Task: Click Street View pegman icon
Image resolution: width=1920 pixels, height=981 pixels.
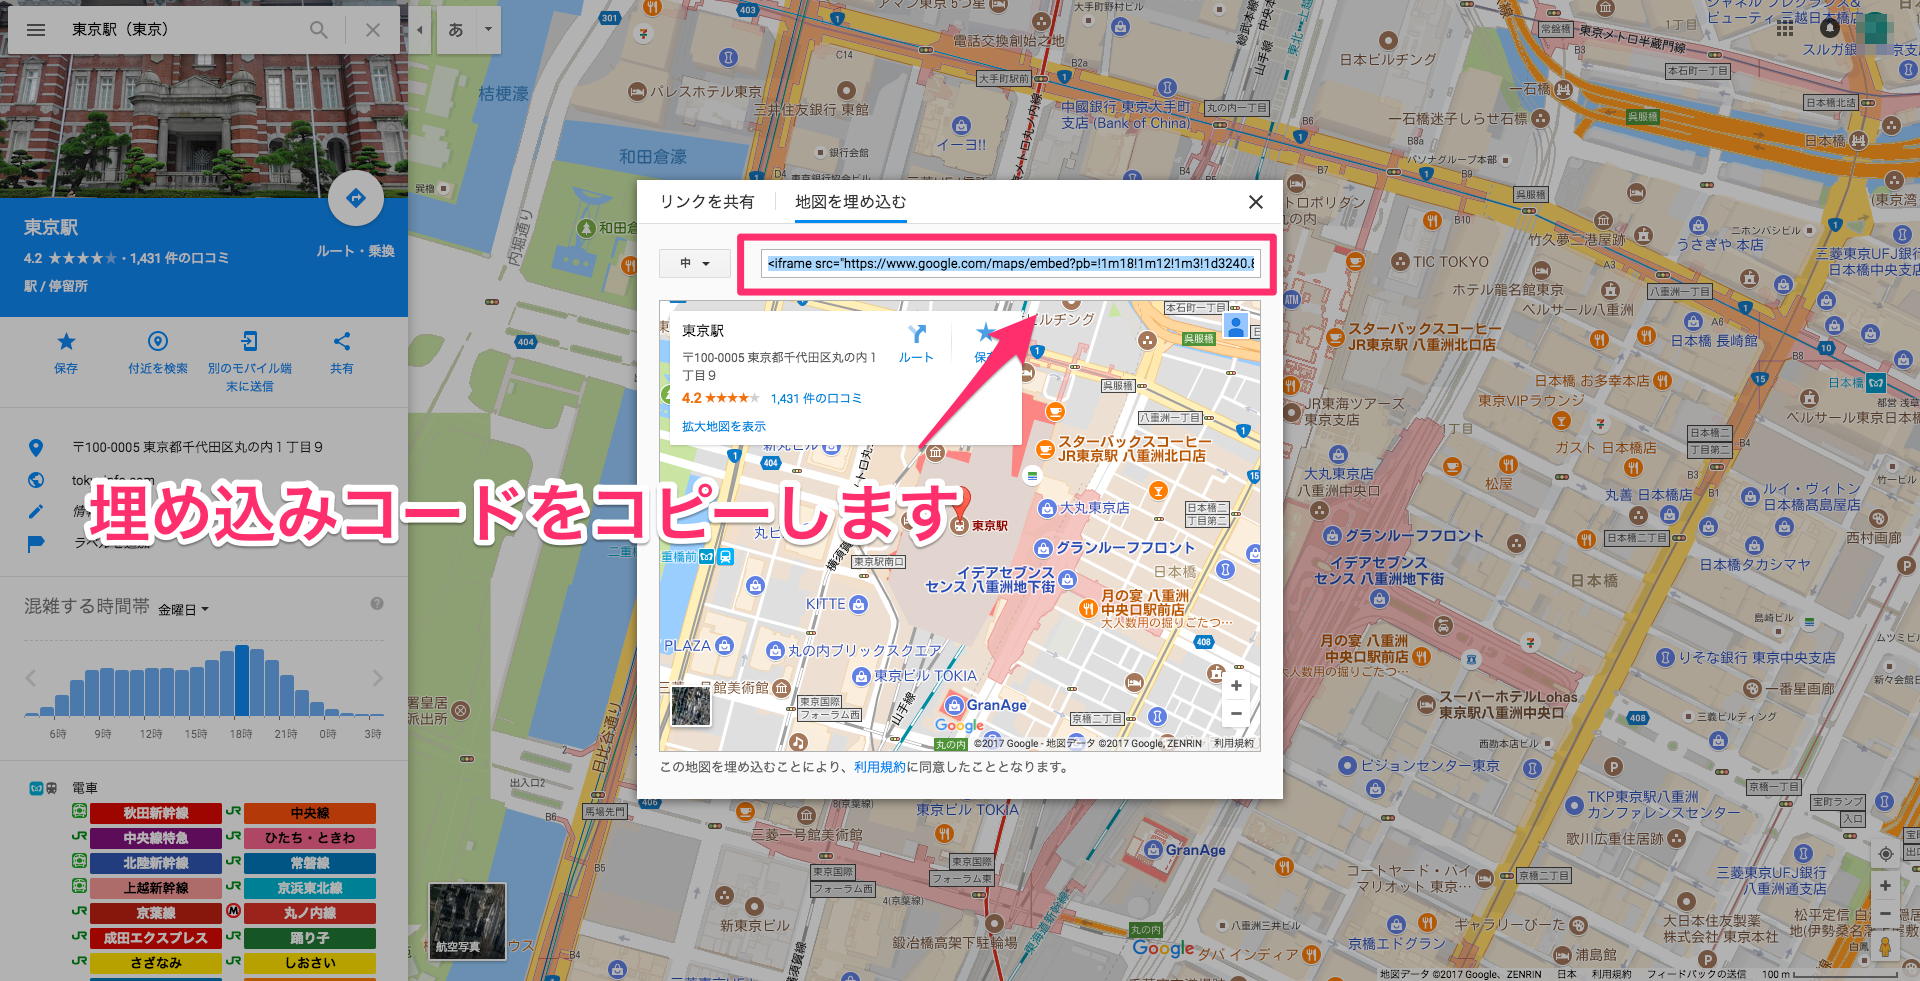Action: tap(1885, 946)
